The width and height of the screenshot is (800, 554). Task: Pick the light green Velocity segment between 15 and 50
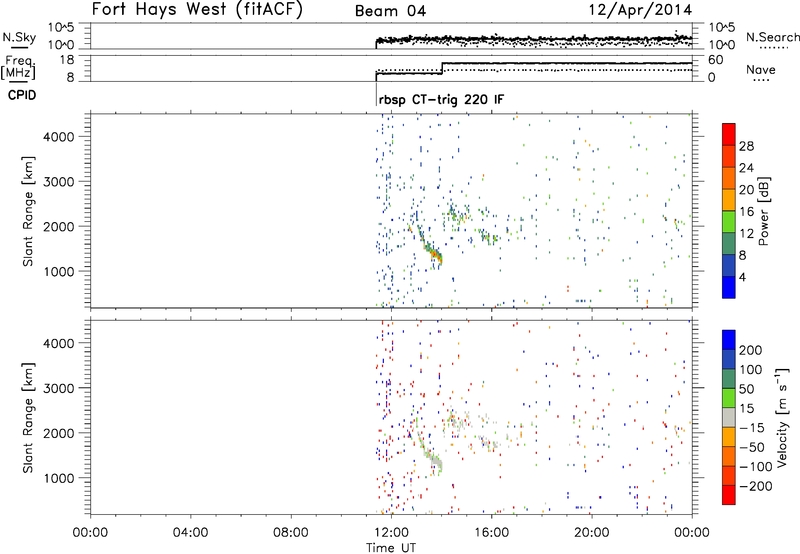[729, 398]
